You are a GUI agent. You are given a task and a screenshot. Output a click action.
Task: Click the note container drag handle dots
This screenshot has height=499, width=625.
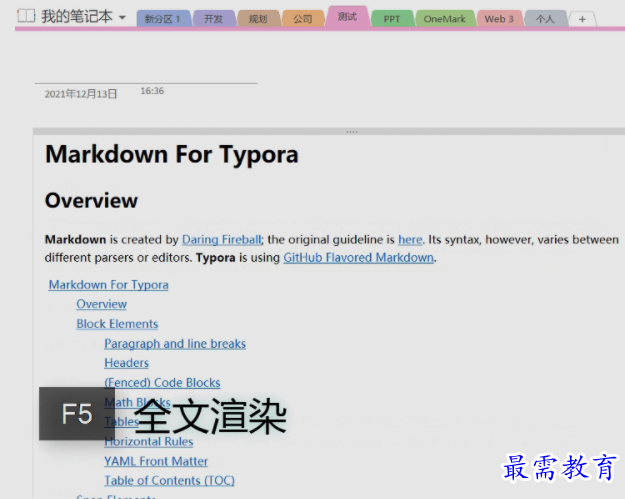(352, 132)
